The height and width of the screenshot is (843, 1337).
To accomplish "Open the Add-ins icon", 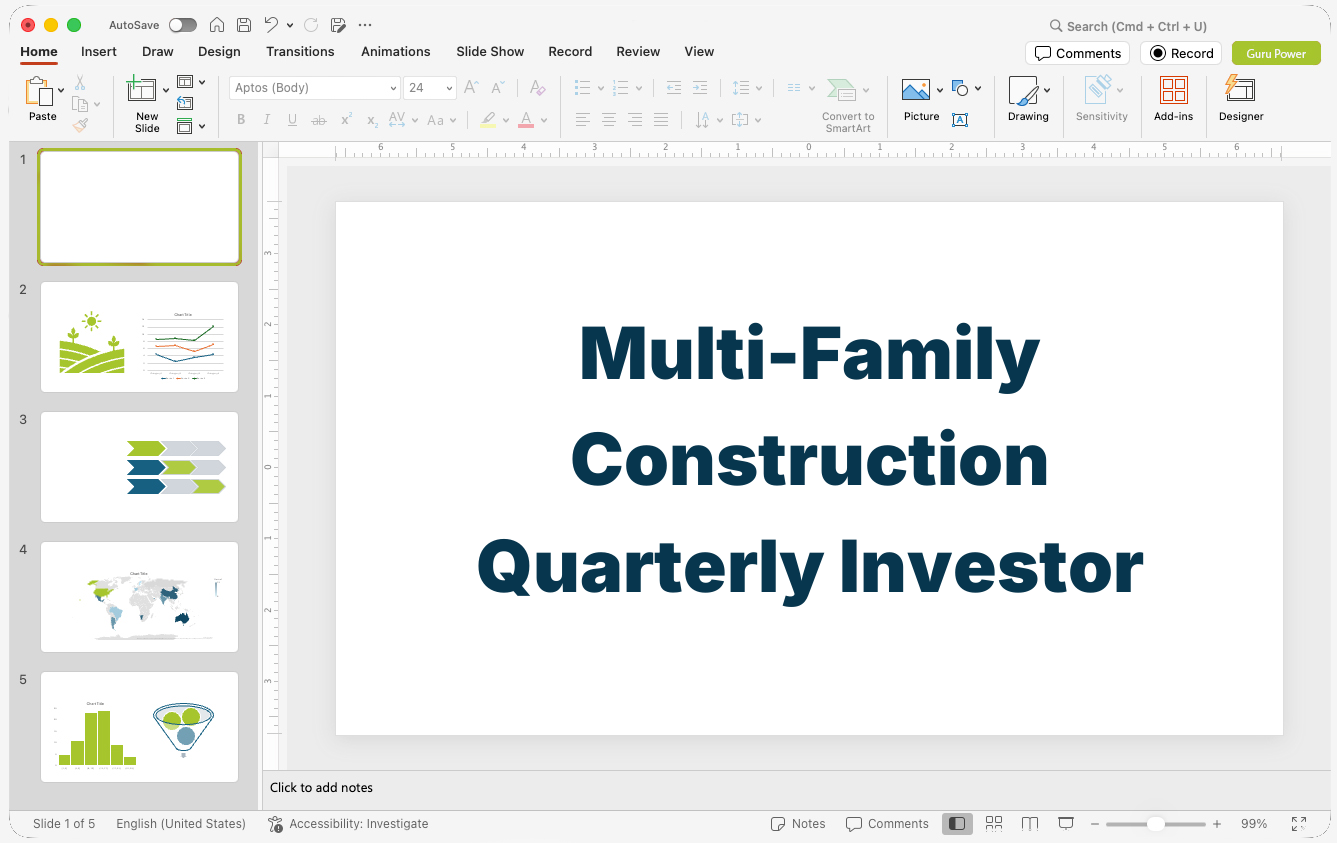I will [1174, 90].
